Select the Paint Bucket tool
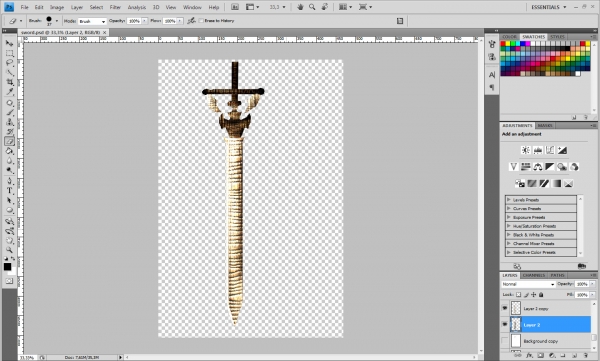Screen dimensions: 600x361 coord(10,151)
